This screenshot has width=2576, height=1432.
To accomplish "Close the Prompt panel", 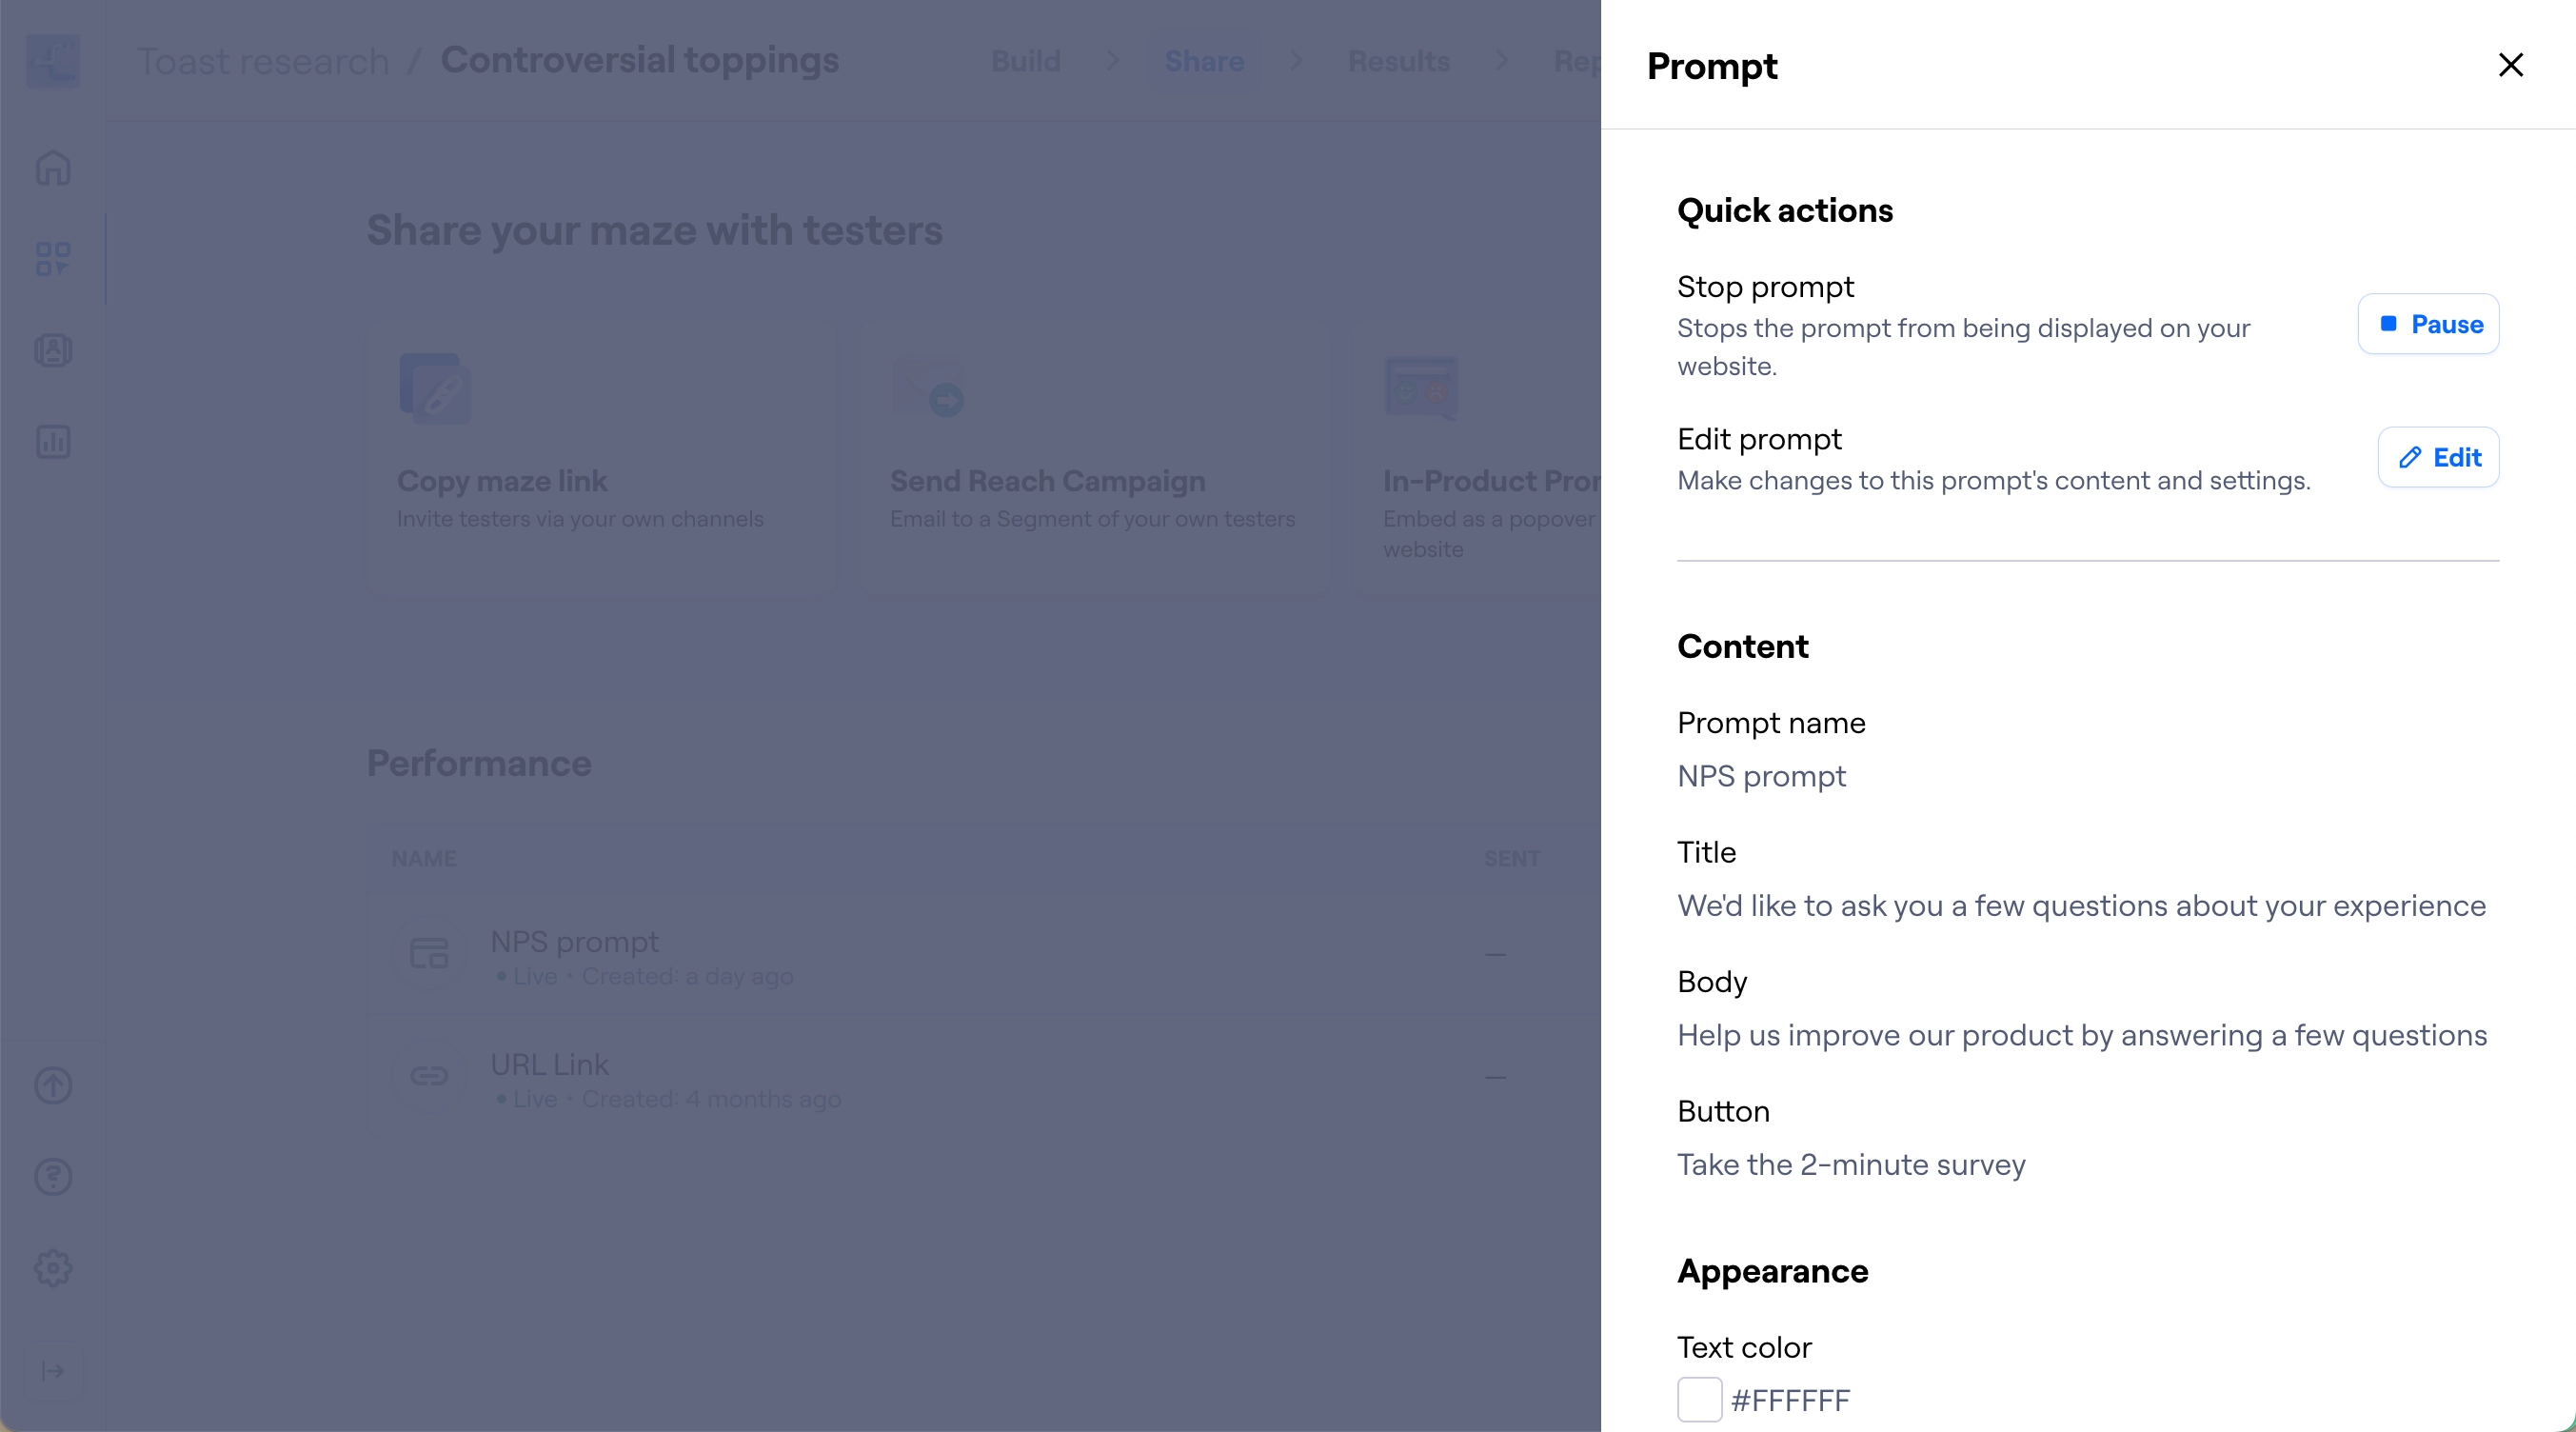I will (2511, 64).
